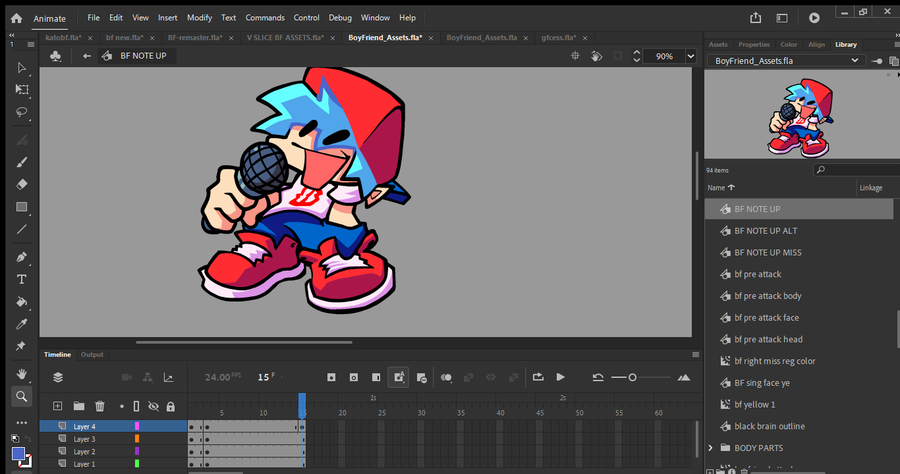
Task: Select the Eyedropper tool
Action: pos(21,324)
